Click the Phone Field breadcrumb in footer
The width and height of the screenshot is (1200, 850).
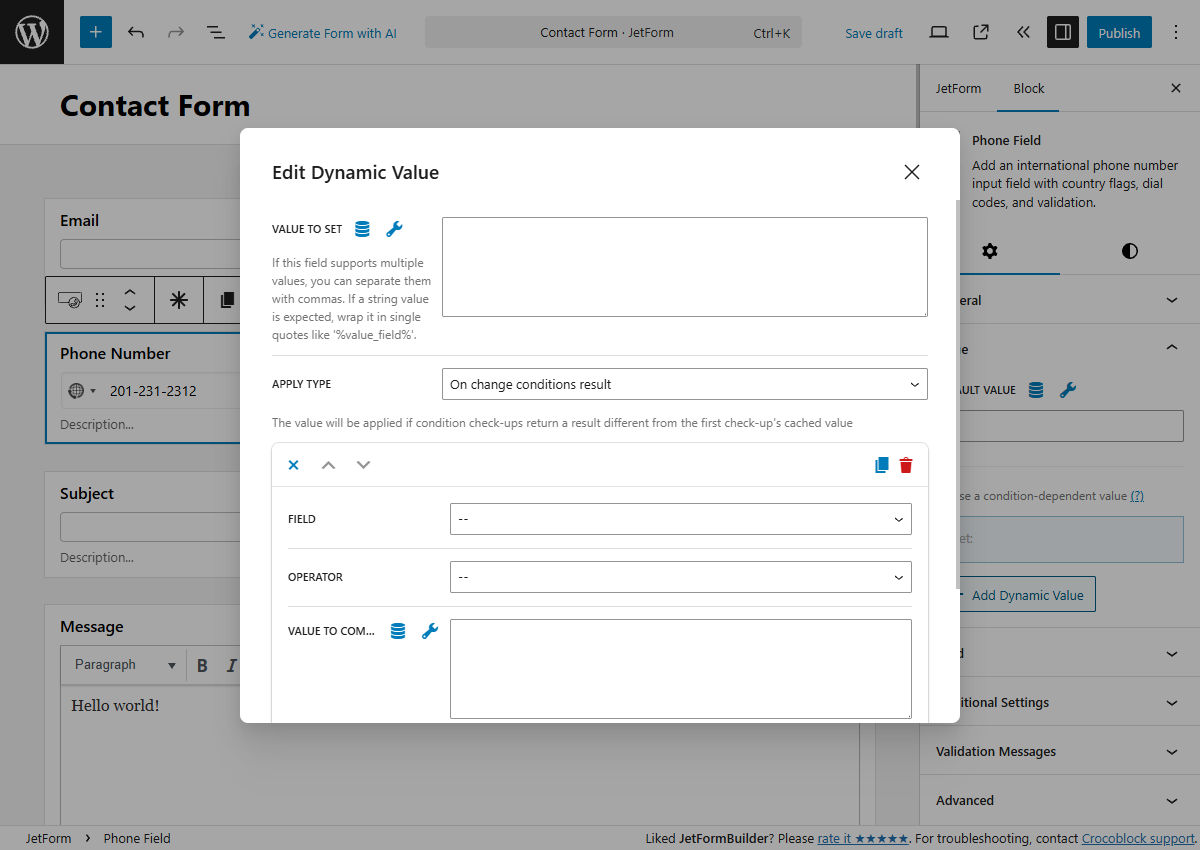[137, 838]
